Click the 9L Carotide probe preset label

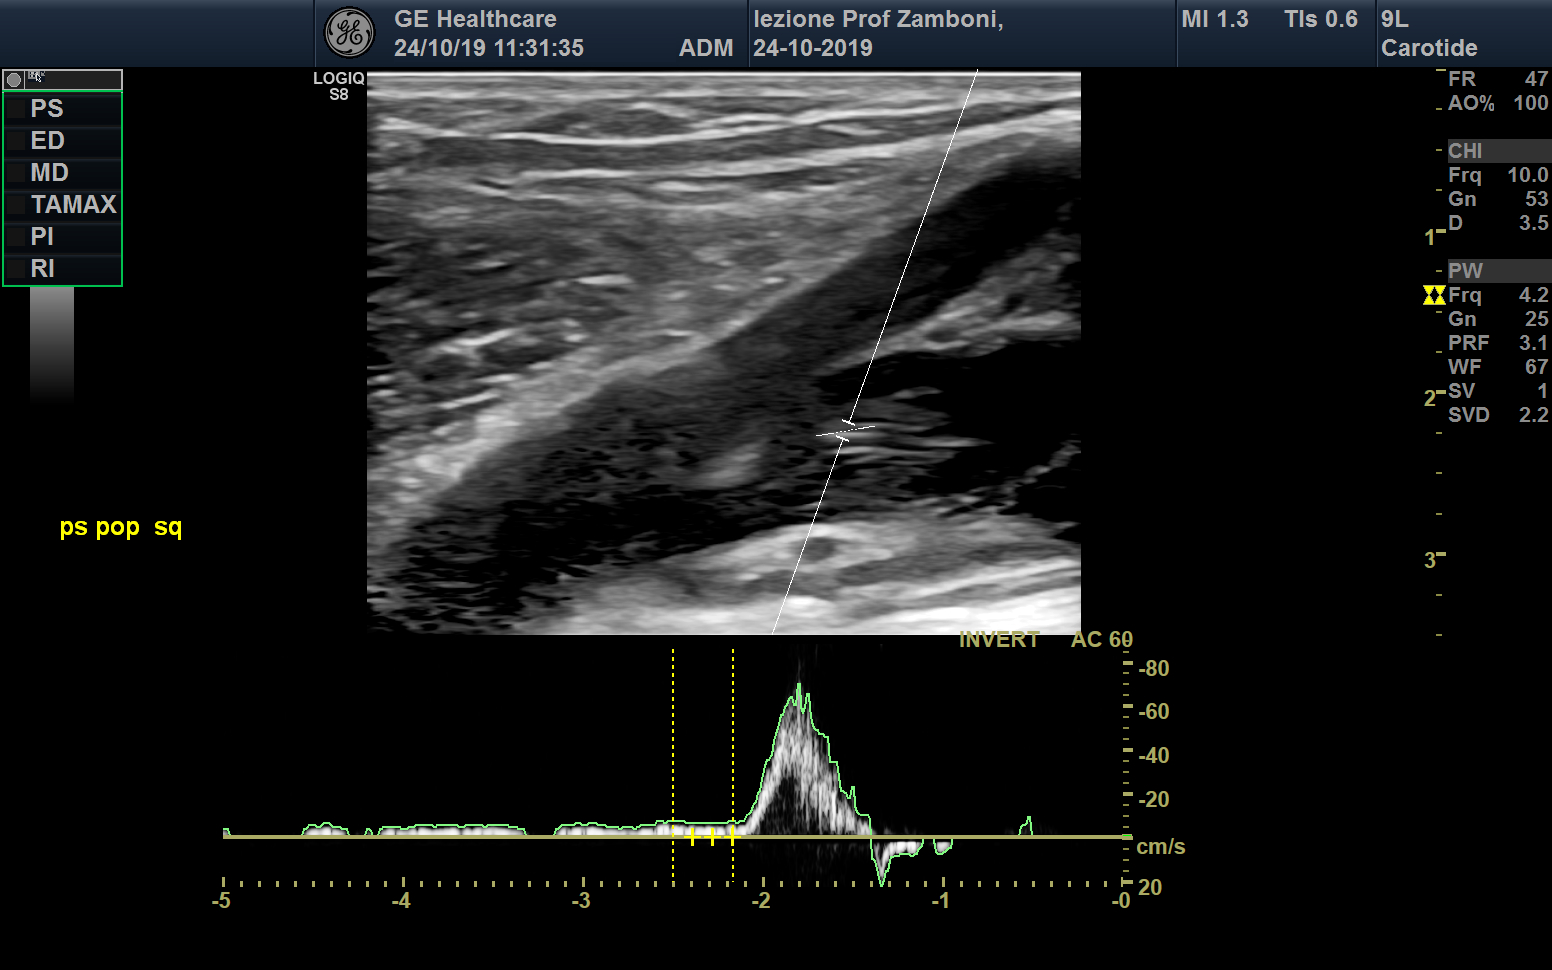(x=1428, y=33)
